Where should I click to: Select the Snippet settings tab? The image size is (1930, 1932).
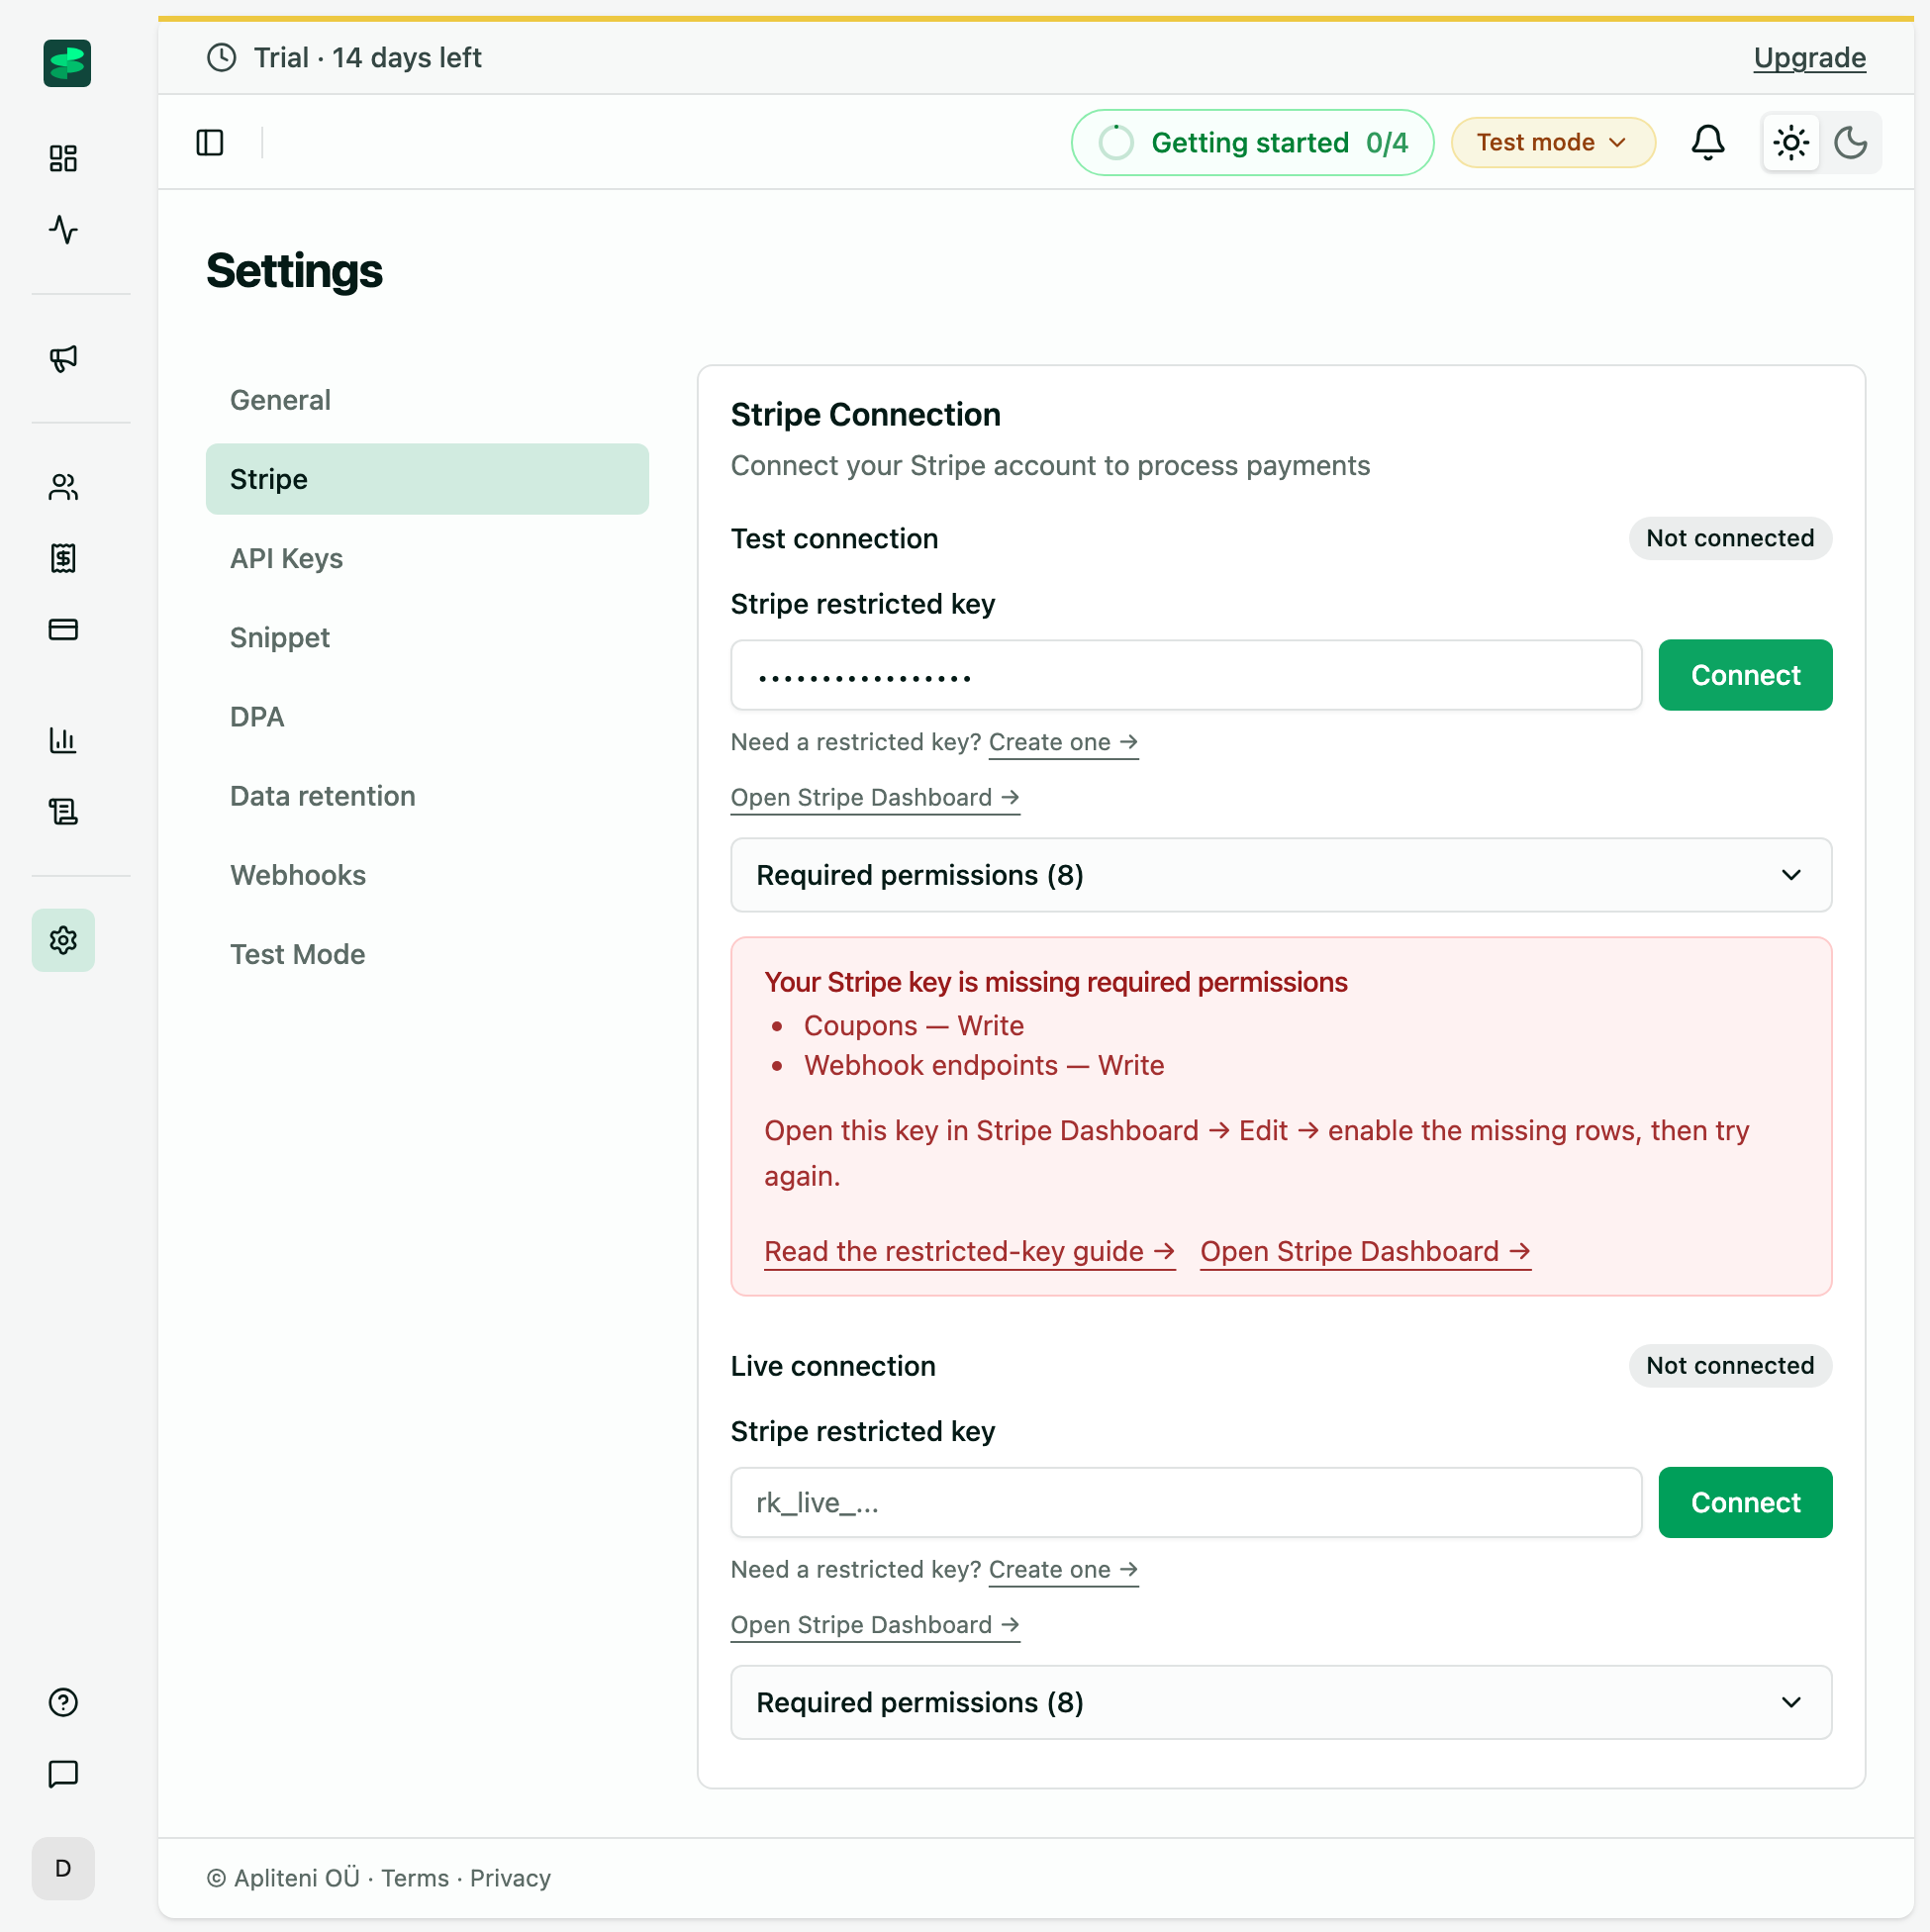[x=427, y=637]
